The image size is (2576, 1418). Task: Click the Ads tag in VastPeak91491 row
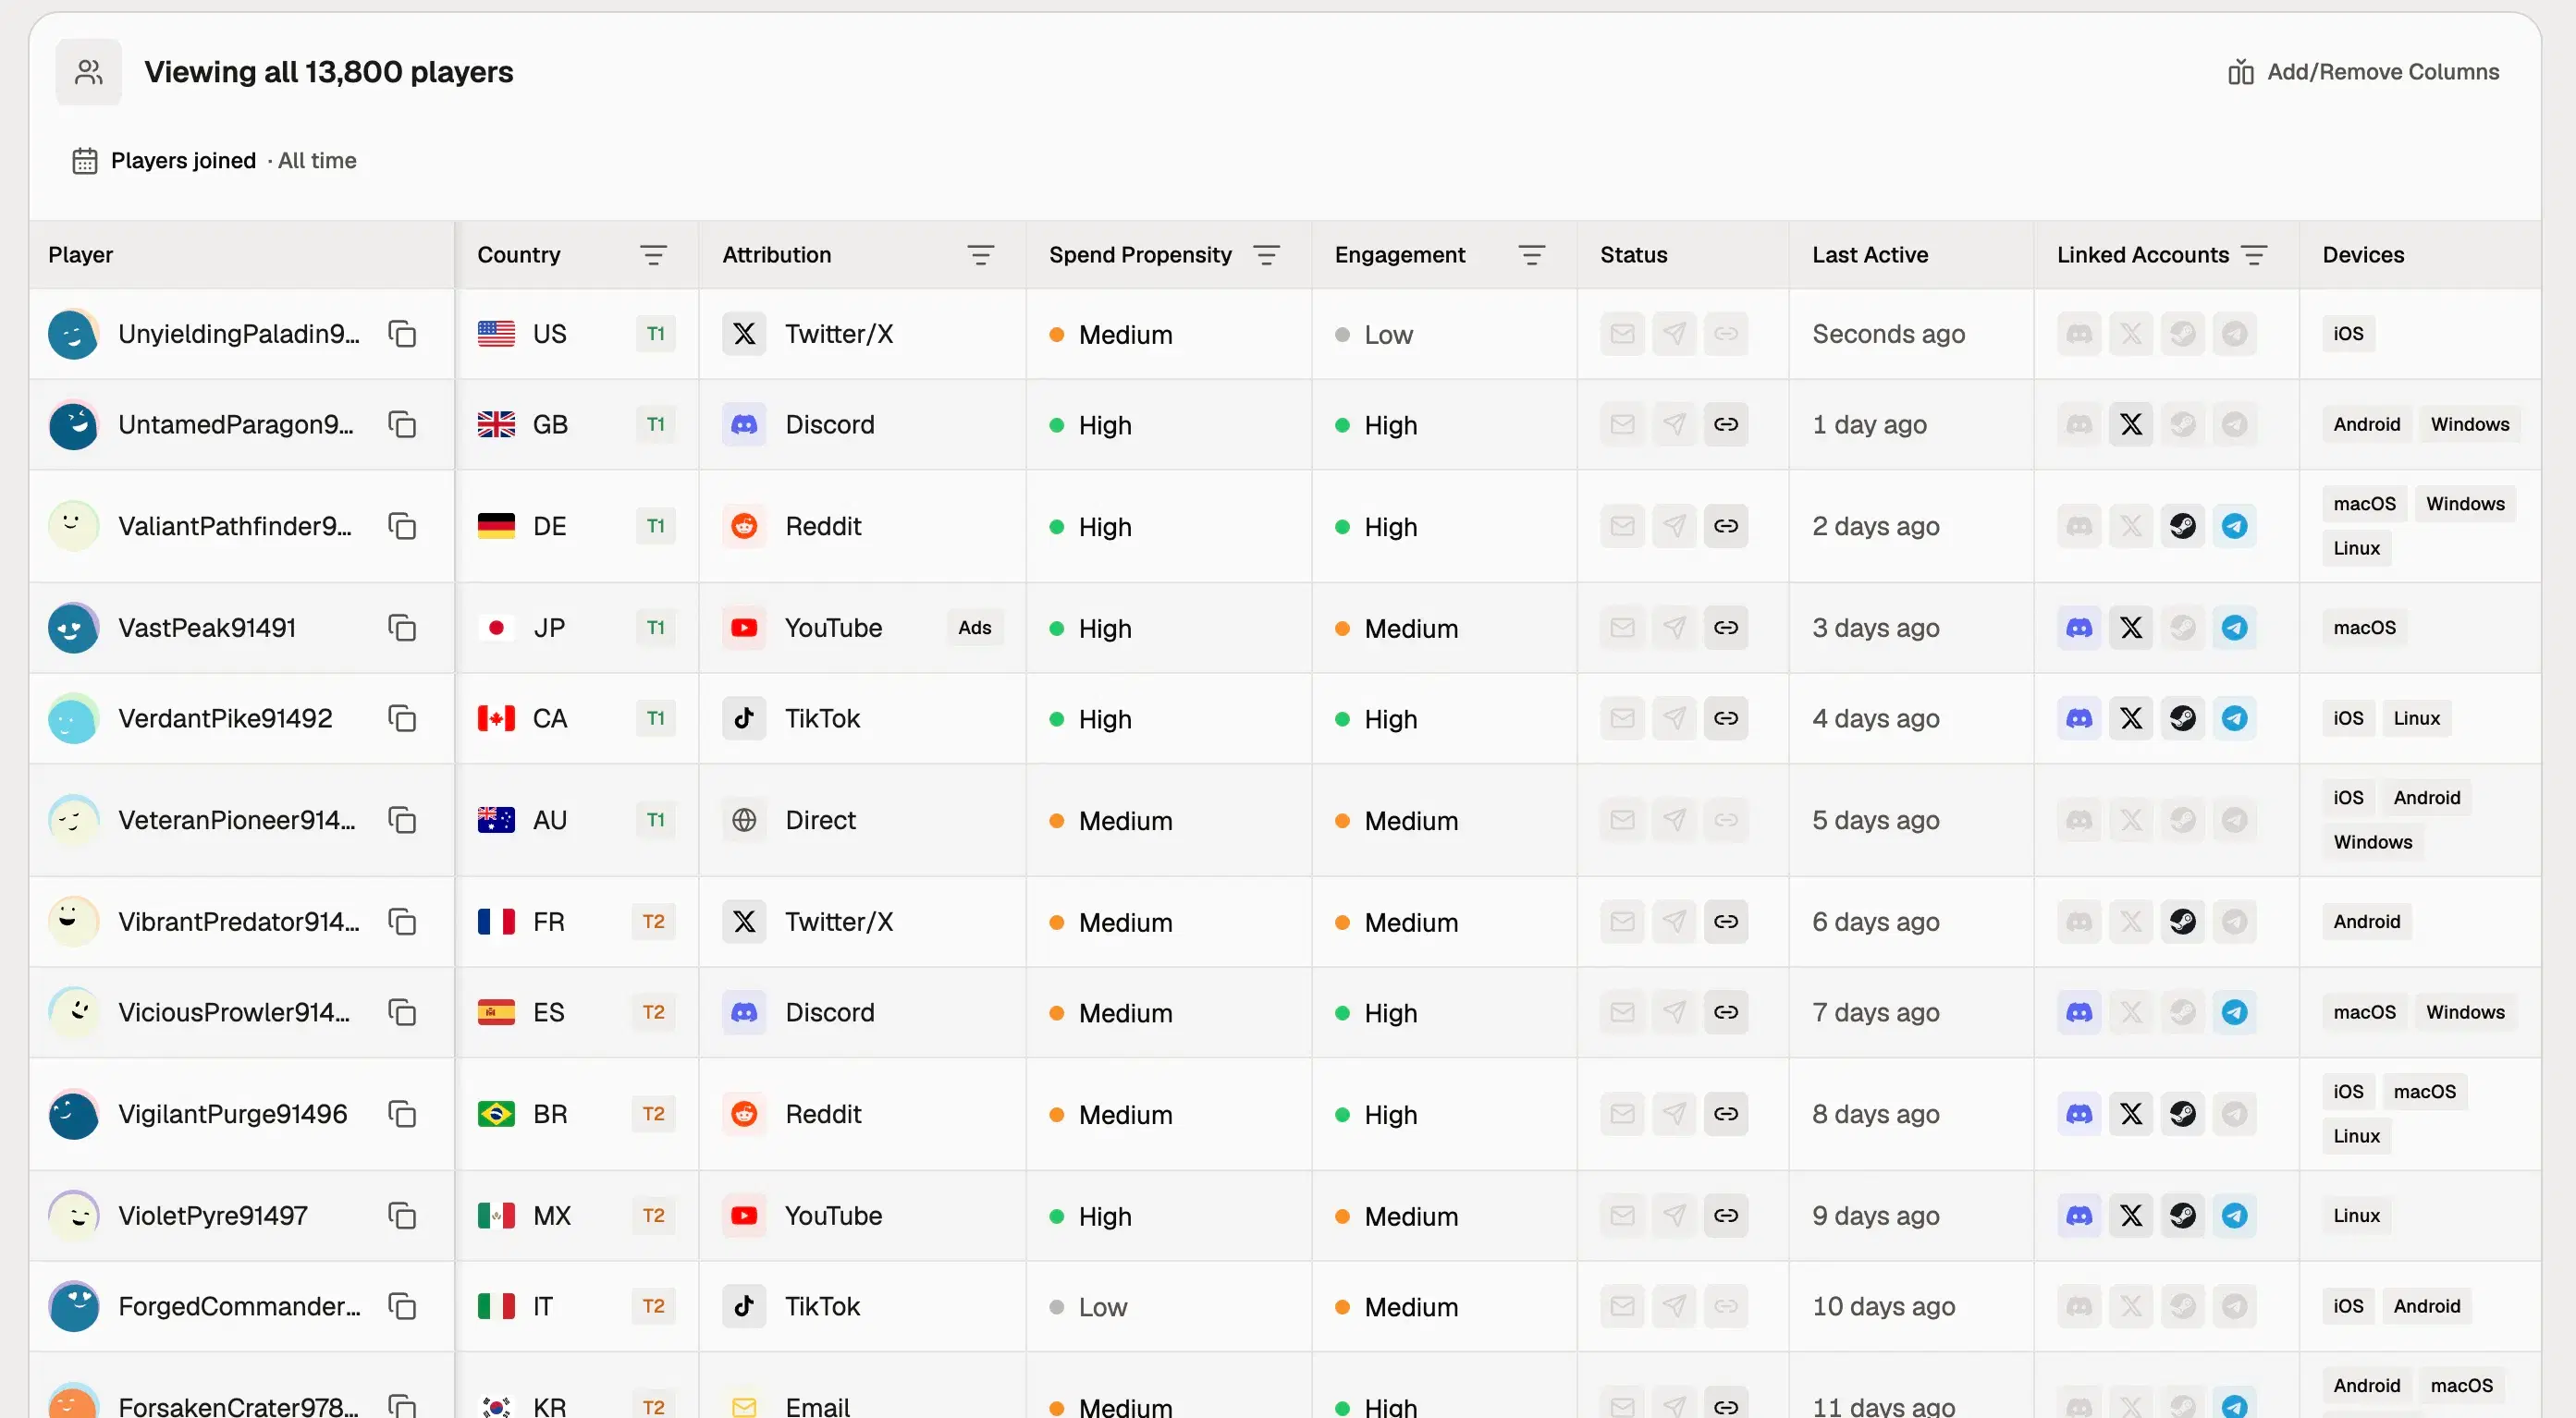pos(975,628)
